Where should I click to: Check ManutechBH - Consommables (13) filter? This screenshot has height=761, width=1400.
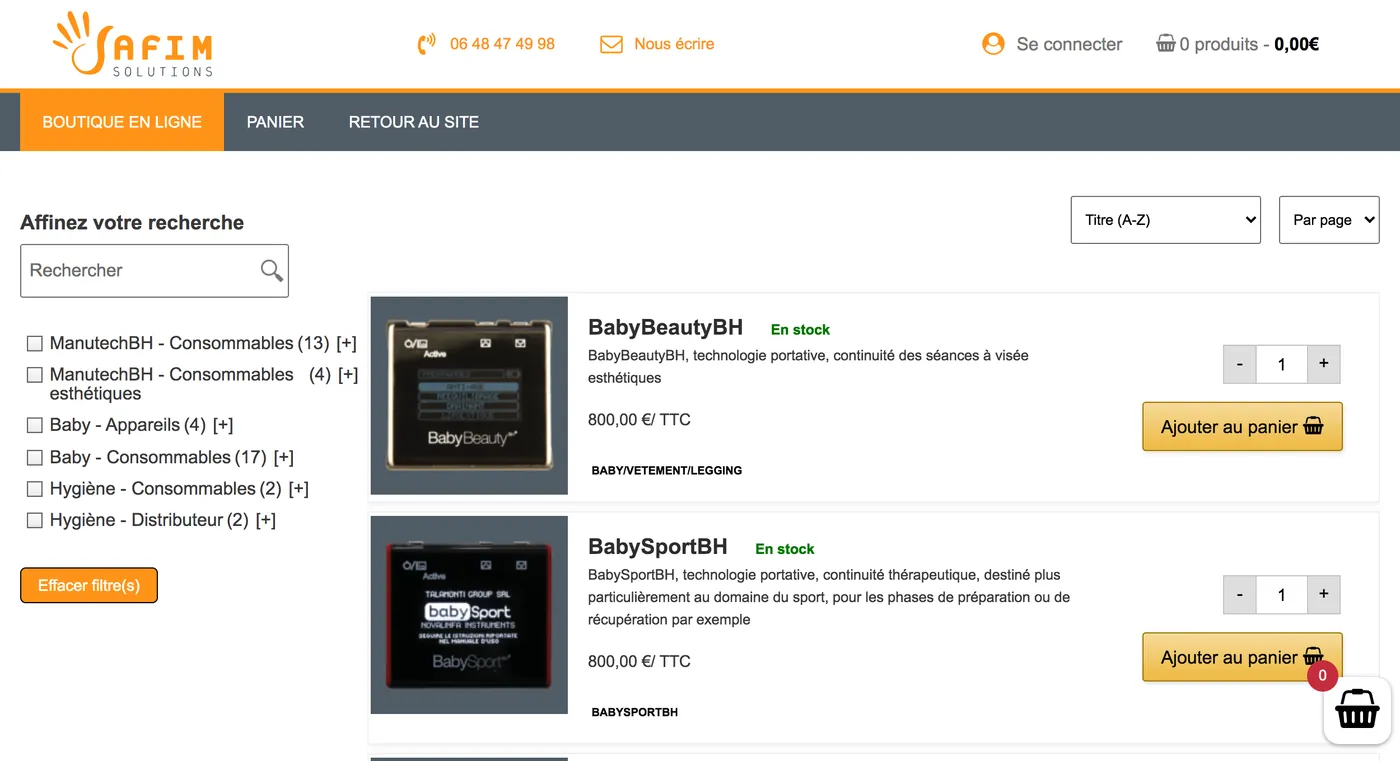point(35,343)
